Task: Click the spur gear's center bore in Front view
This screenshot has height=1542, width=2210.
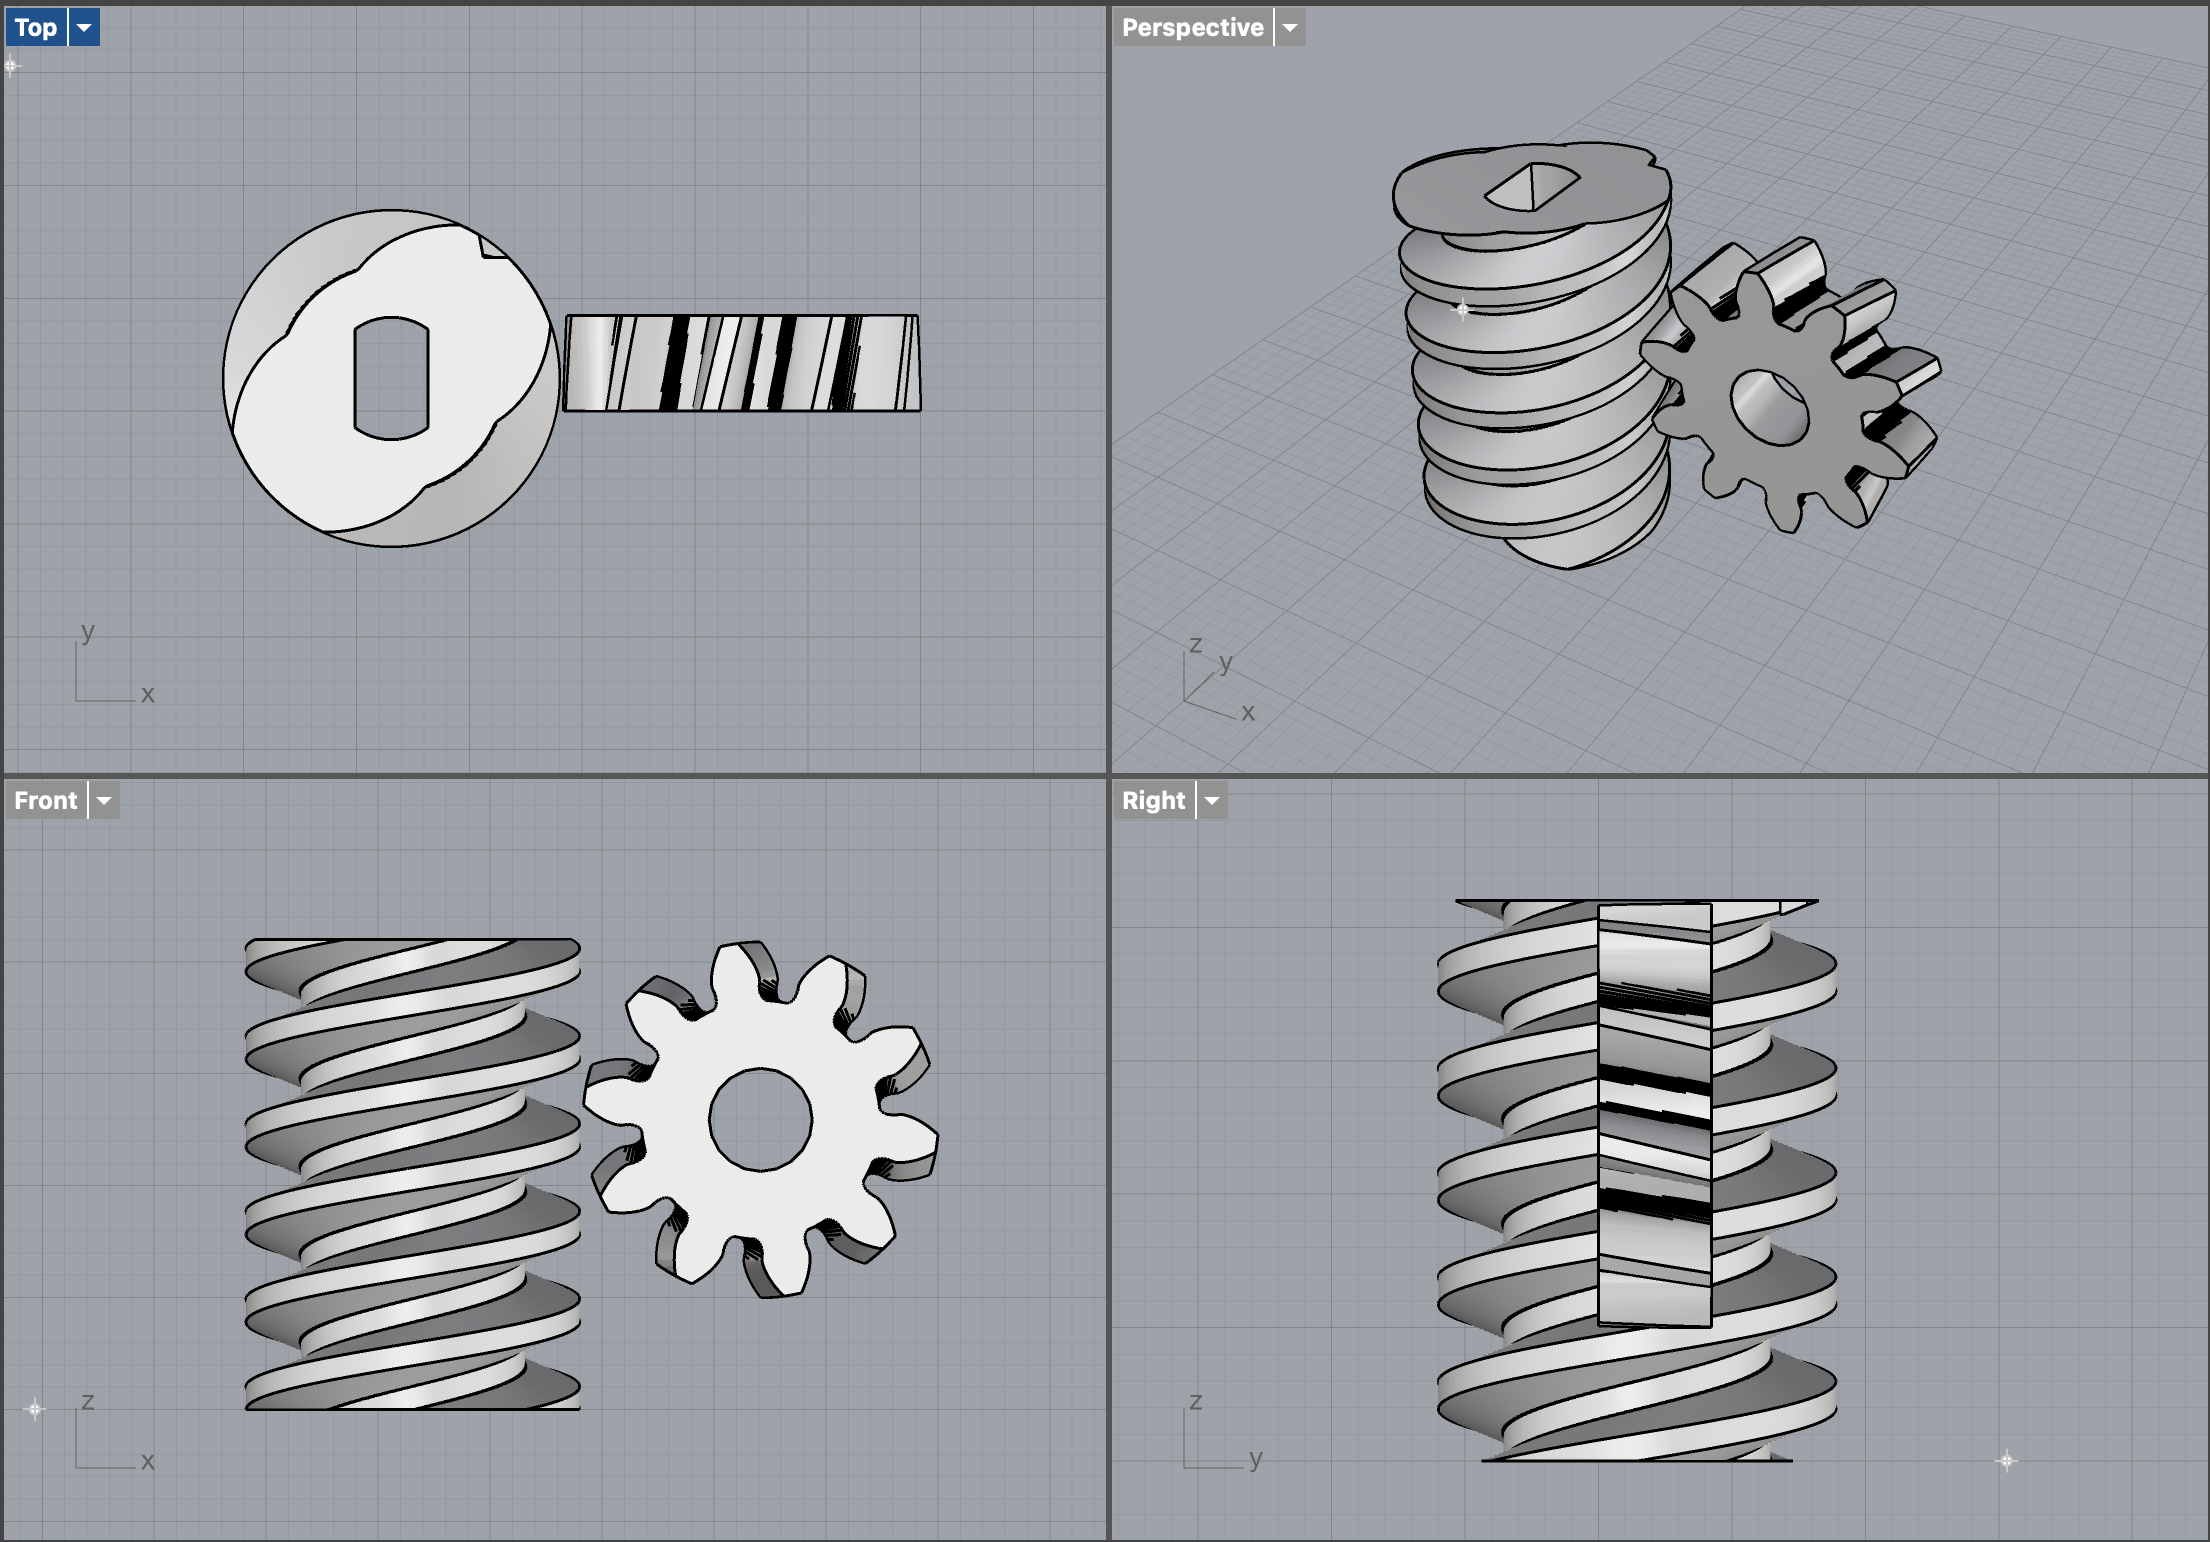Action: point(760,1119)
